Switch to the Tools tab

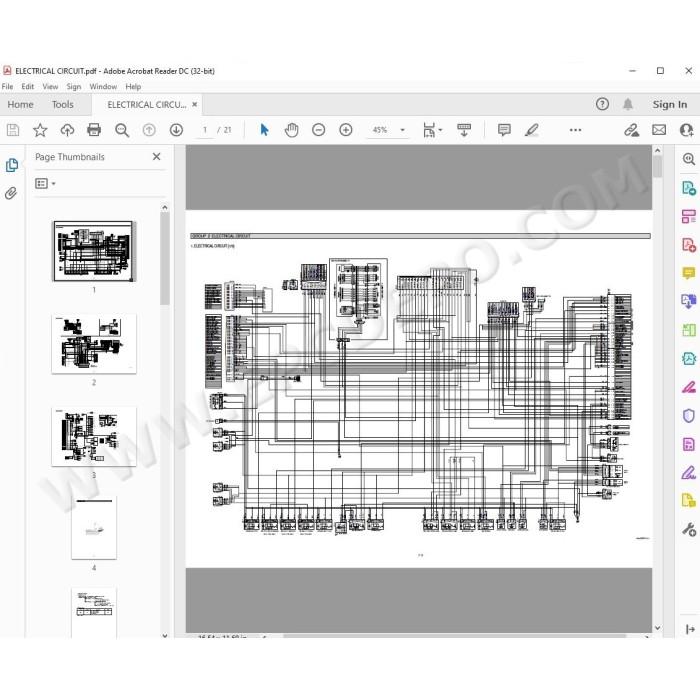[x=62, y=104]
